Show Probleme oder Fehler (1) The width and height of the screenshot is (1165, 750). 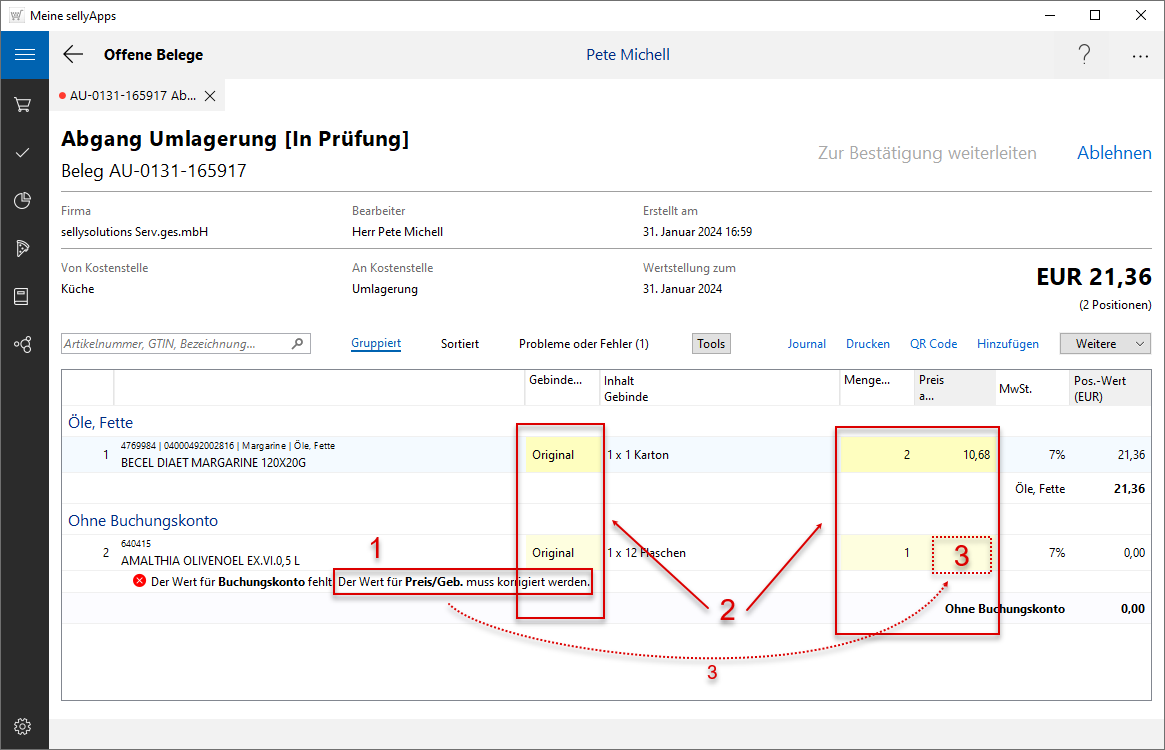[x=583, y=343]
